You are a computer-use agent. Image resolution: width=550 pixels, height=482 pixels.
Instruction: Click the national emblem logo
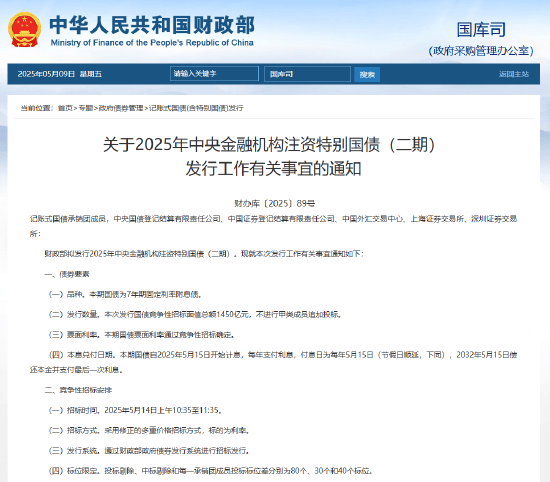coord(25,30)
